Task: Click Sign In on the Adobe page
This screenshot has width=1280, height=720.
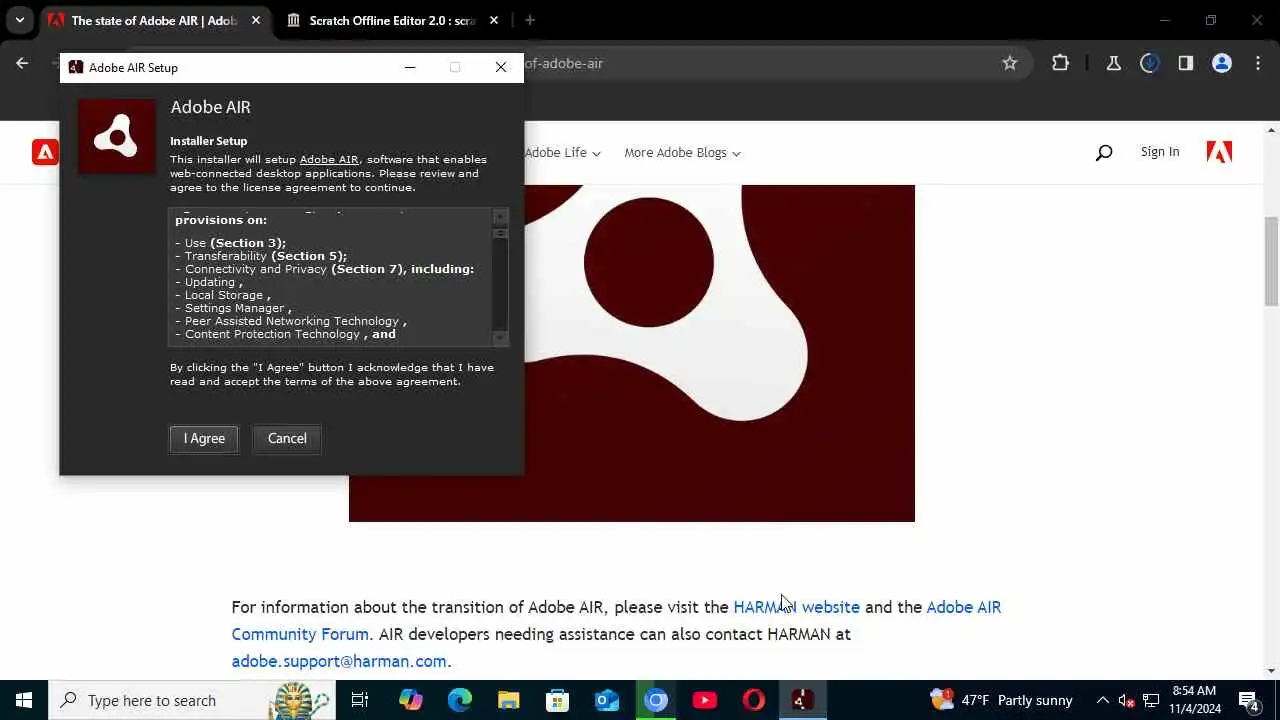Action: pyautogui.click(x=1160, y=152)
